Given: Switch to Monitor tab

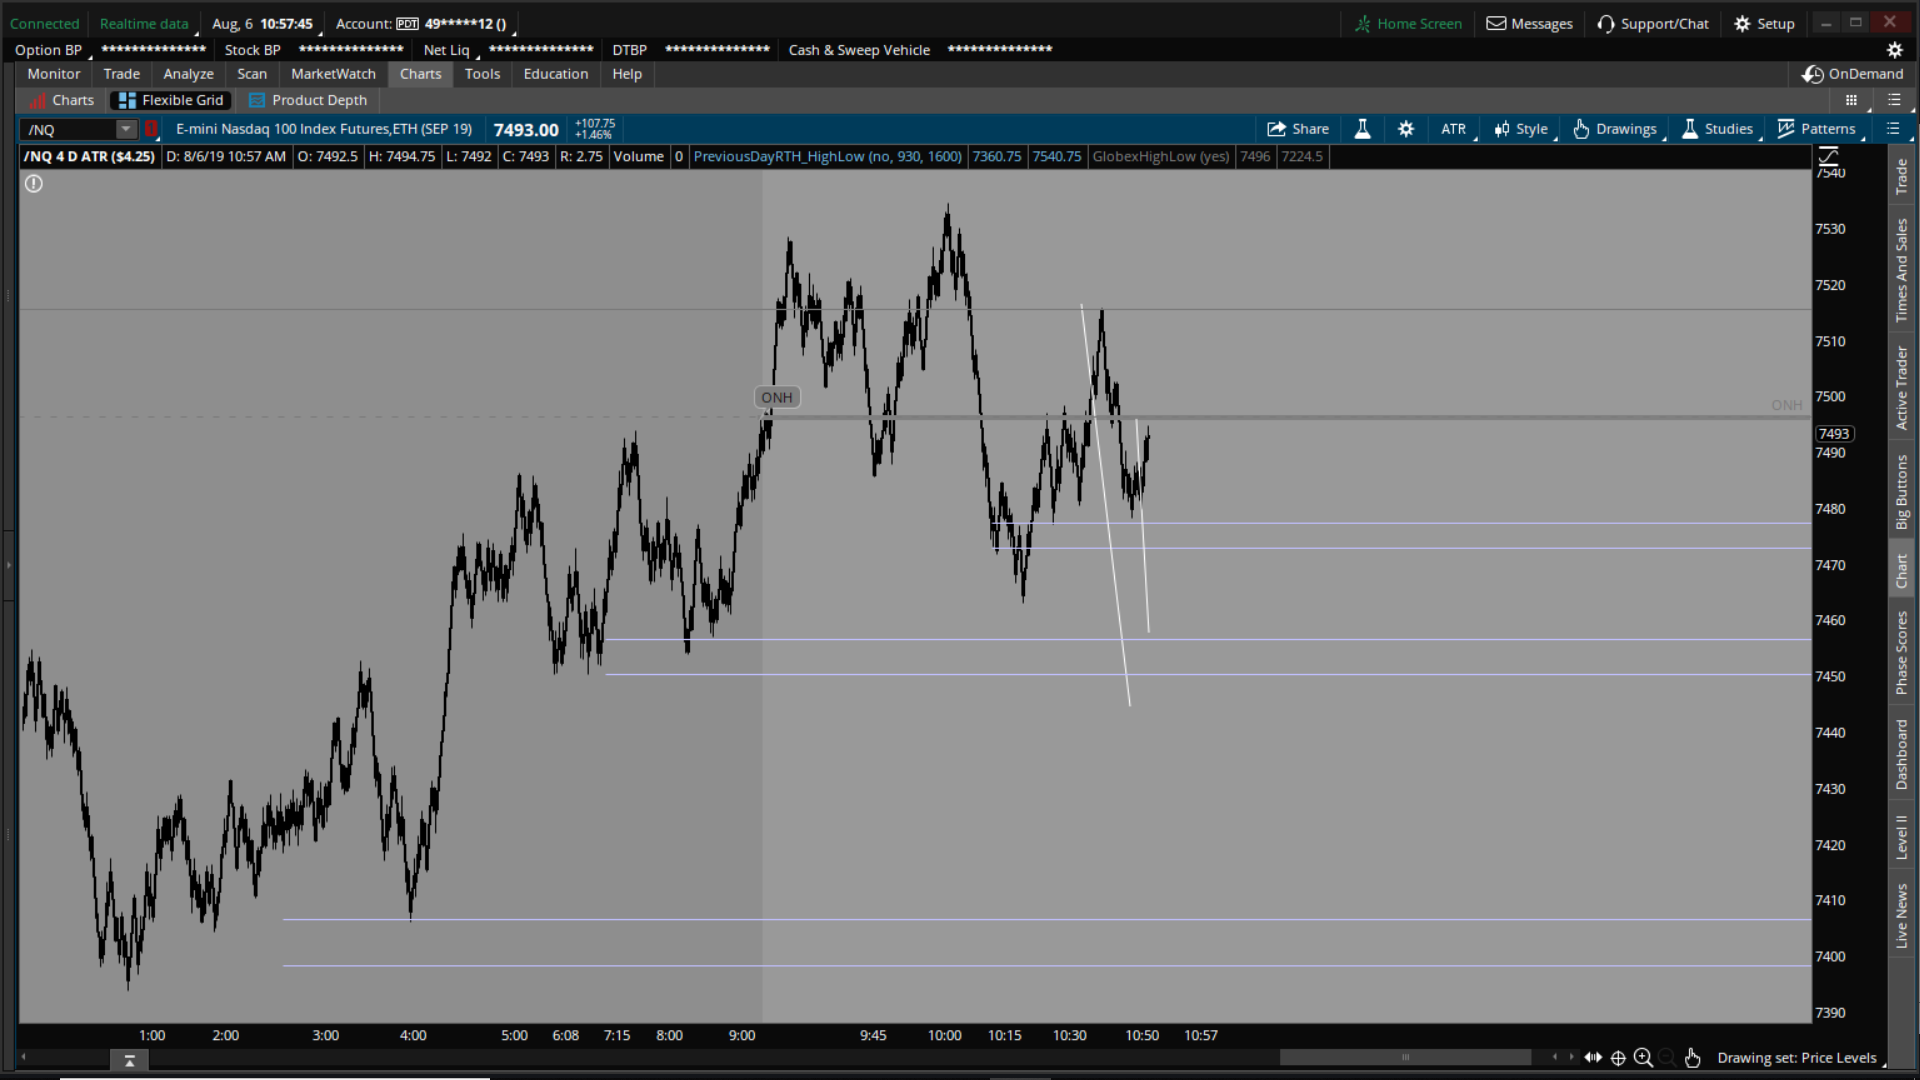Looking at the screenshot, I should [54, 74].
